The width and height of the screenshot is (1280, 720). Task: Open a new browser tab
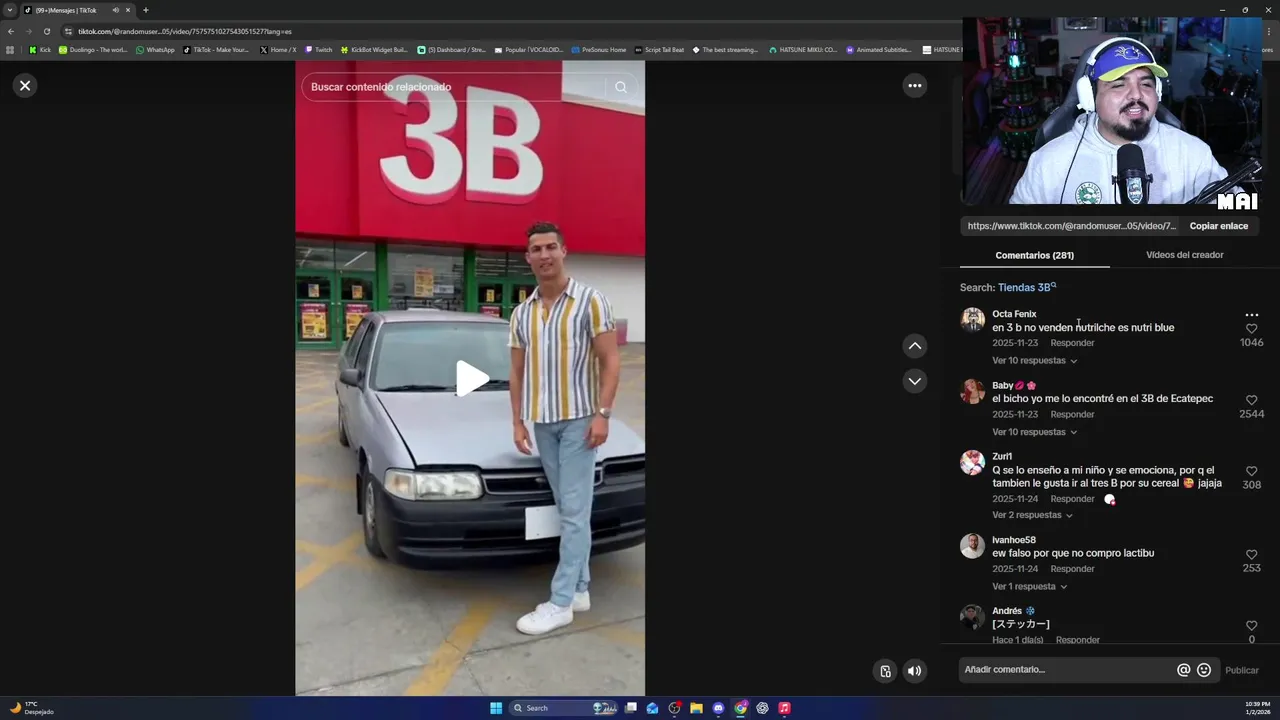coord(145,10)
